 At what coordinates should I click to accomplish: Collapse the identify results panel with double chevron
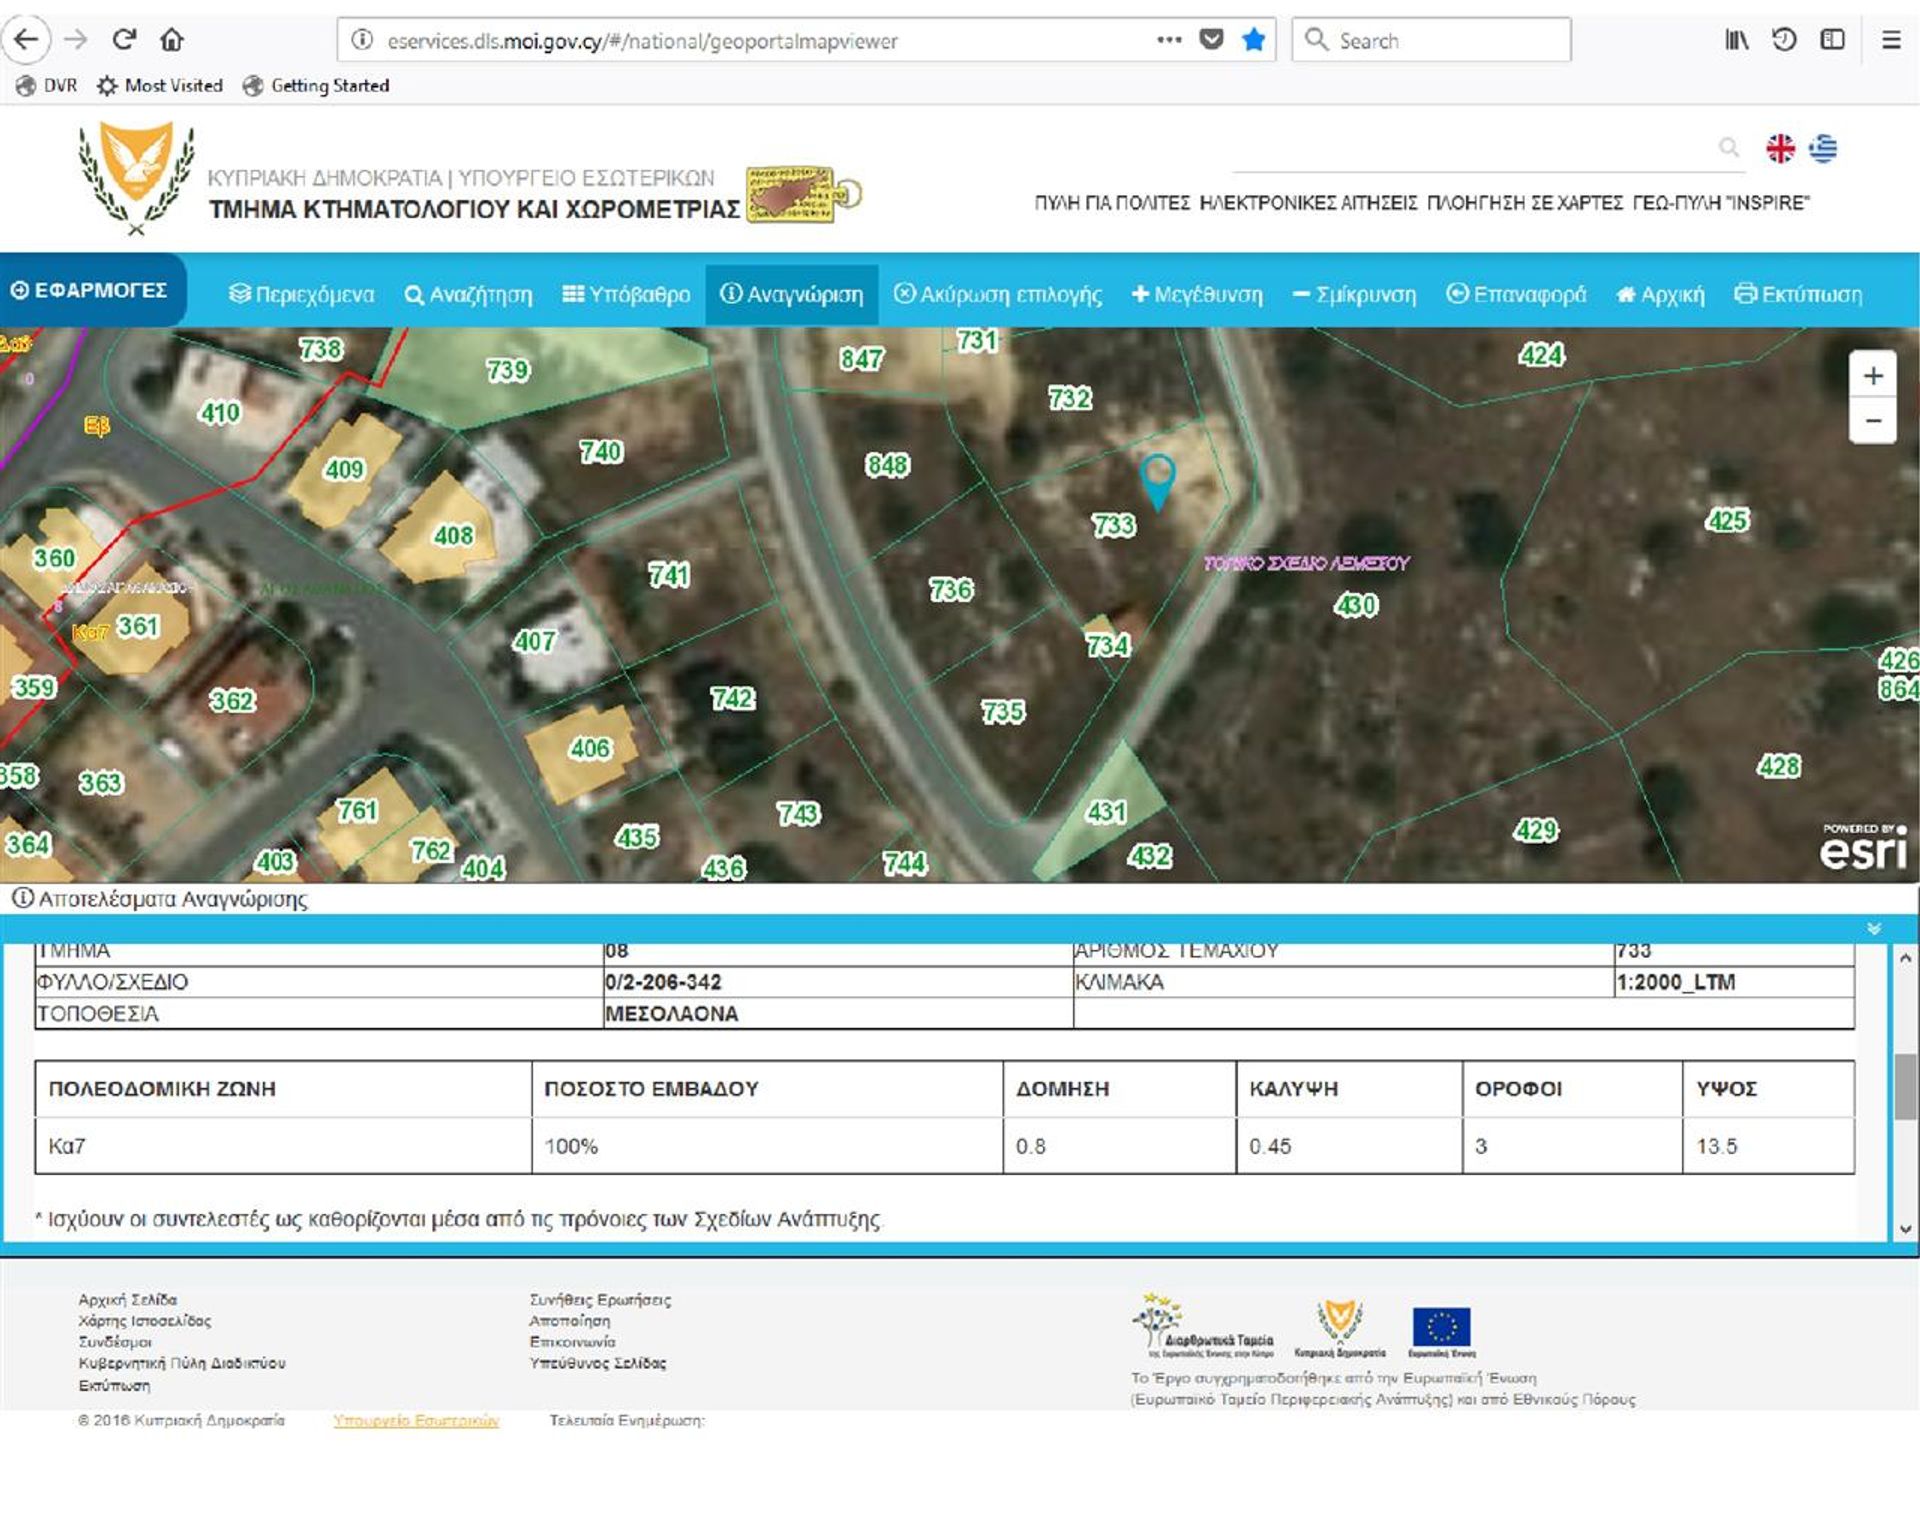pos(1874,929)
